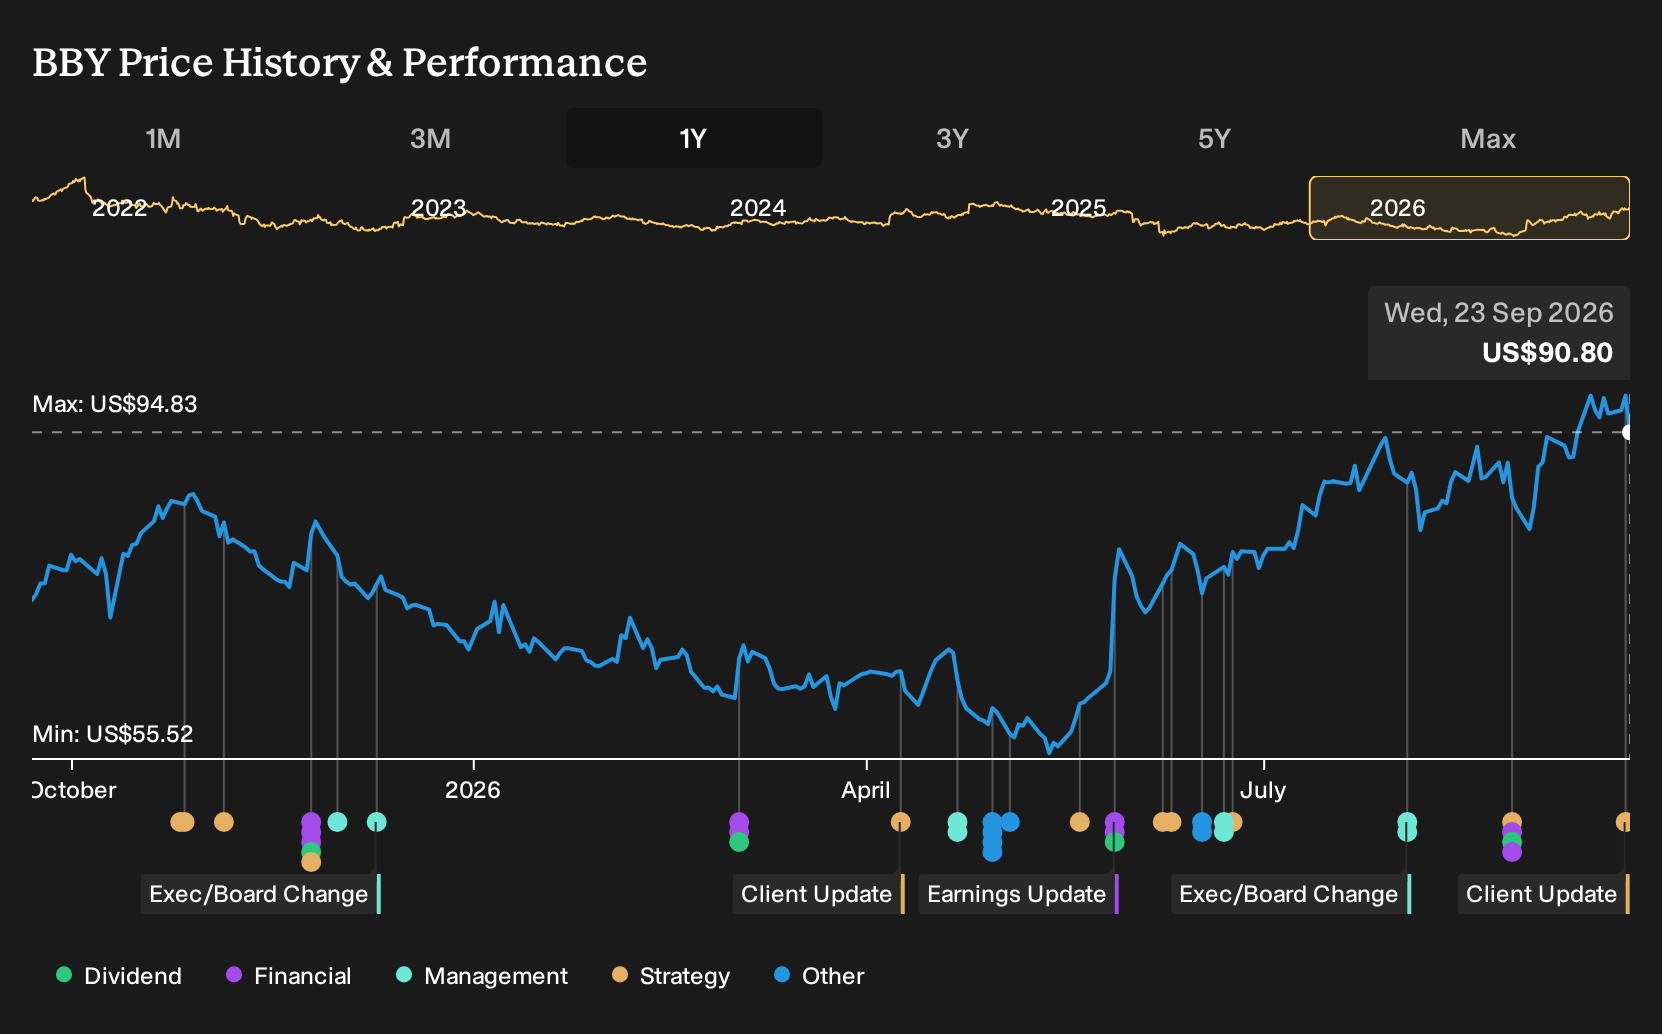Select the Management marker above the left Exec/Board Change label
This screenshot has width=1662, height=1034.
click(376, 822)
